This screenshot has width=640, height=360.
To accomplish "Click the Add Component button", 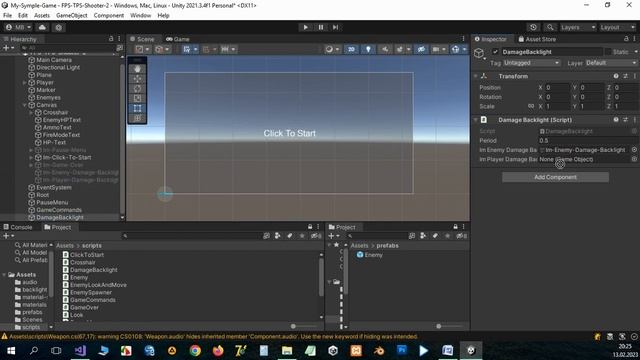I will tap(555, 177).
